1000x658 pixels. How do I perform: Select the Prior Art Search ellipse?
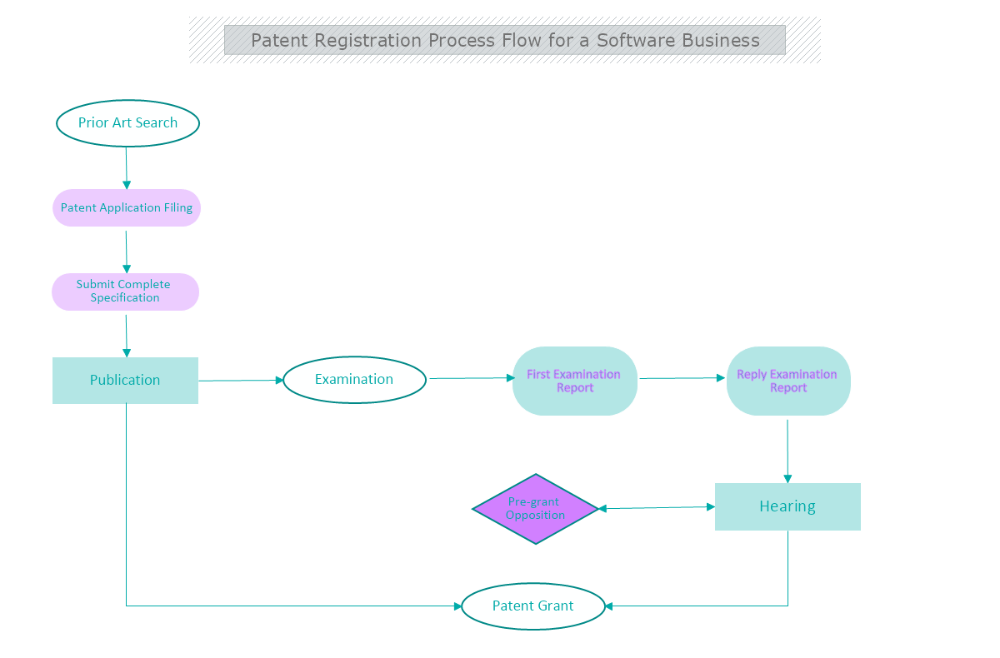(x=127, y=123)
